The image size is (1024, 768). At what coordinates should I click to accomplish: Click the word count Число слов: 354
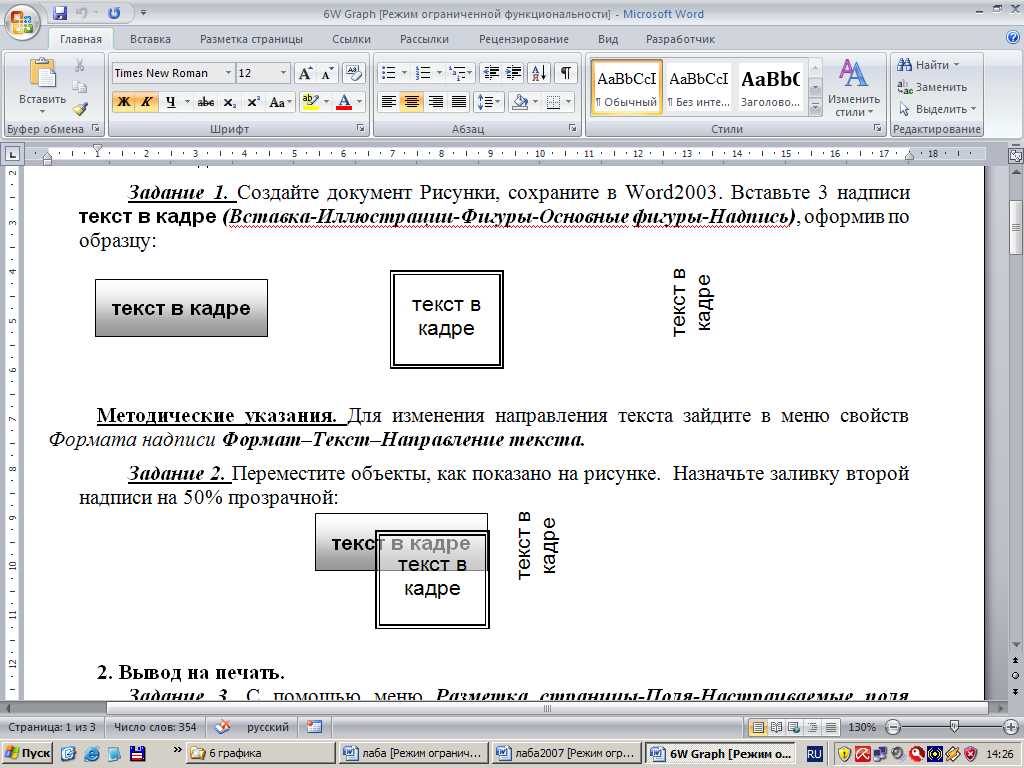[155, 727]
